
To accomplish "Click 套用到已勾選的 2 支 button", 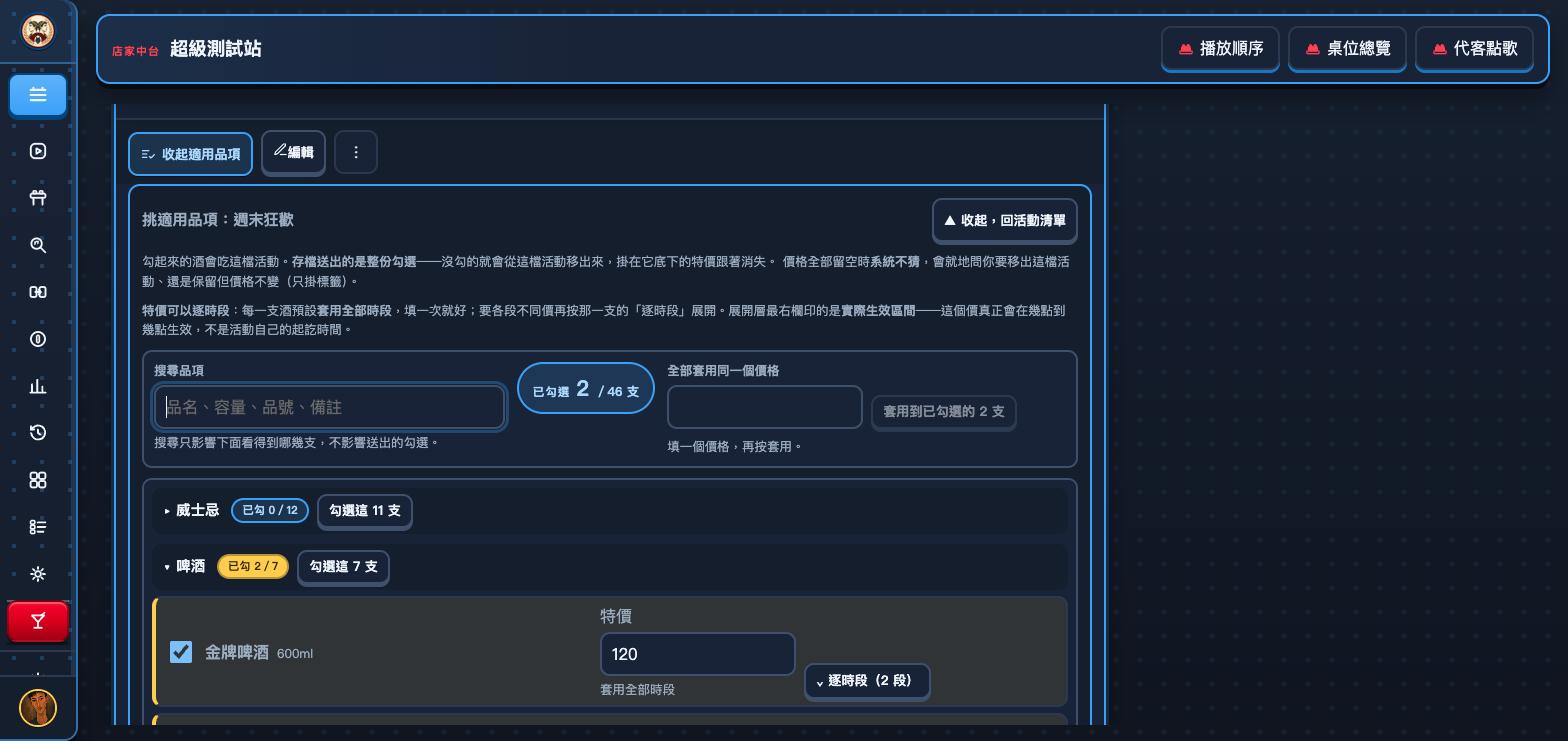I will (944, 412).
